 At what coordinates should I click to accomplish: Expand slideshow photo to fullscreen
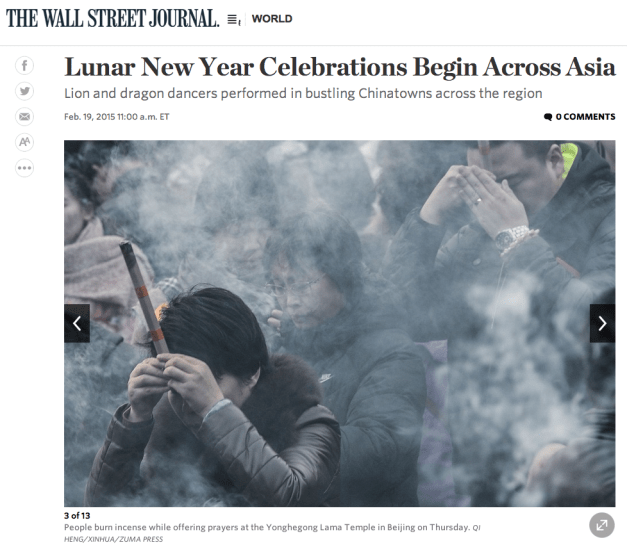601,525
